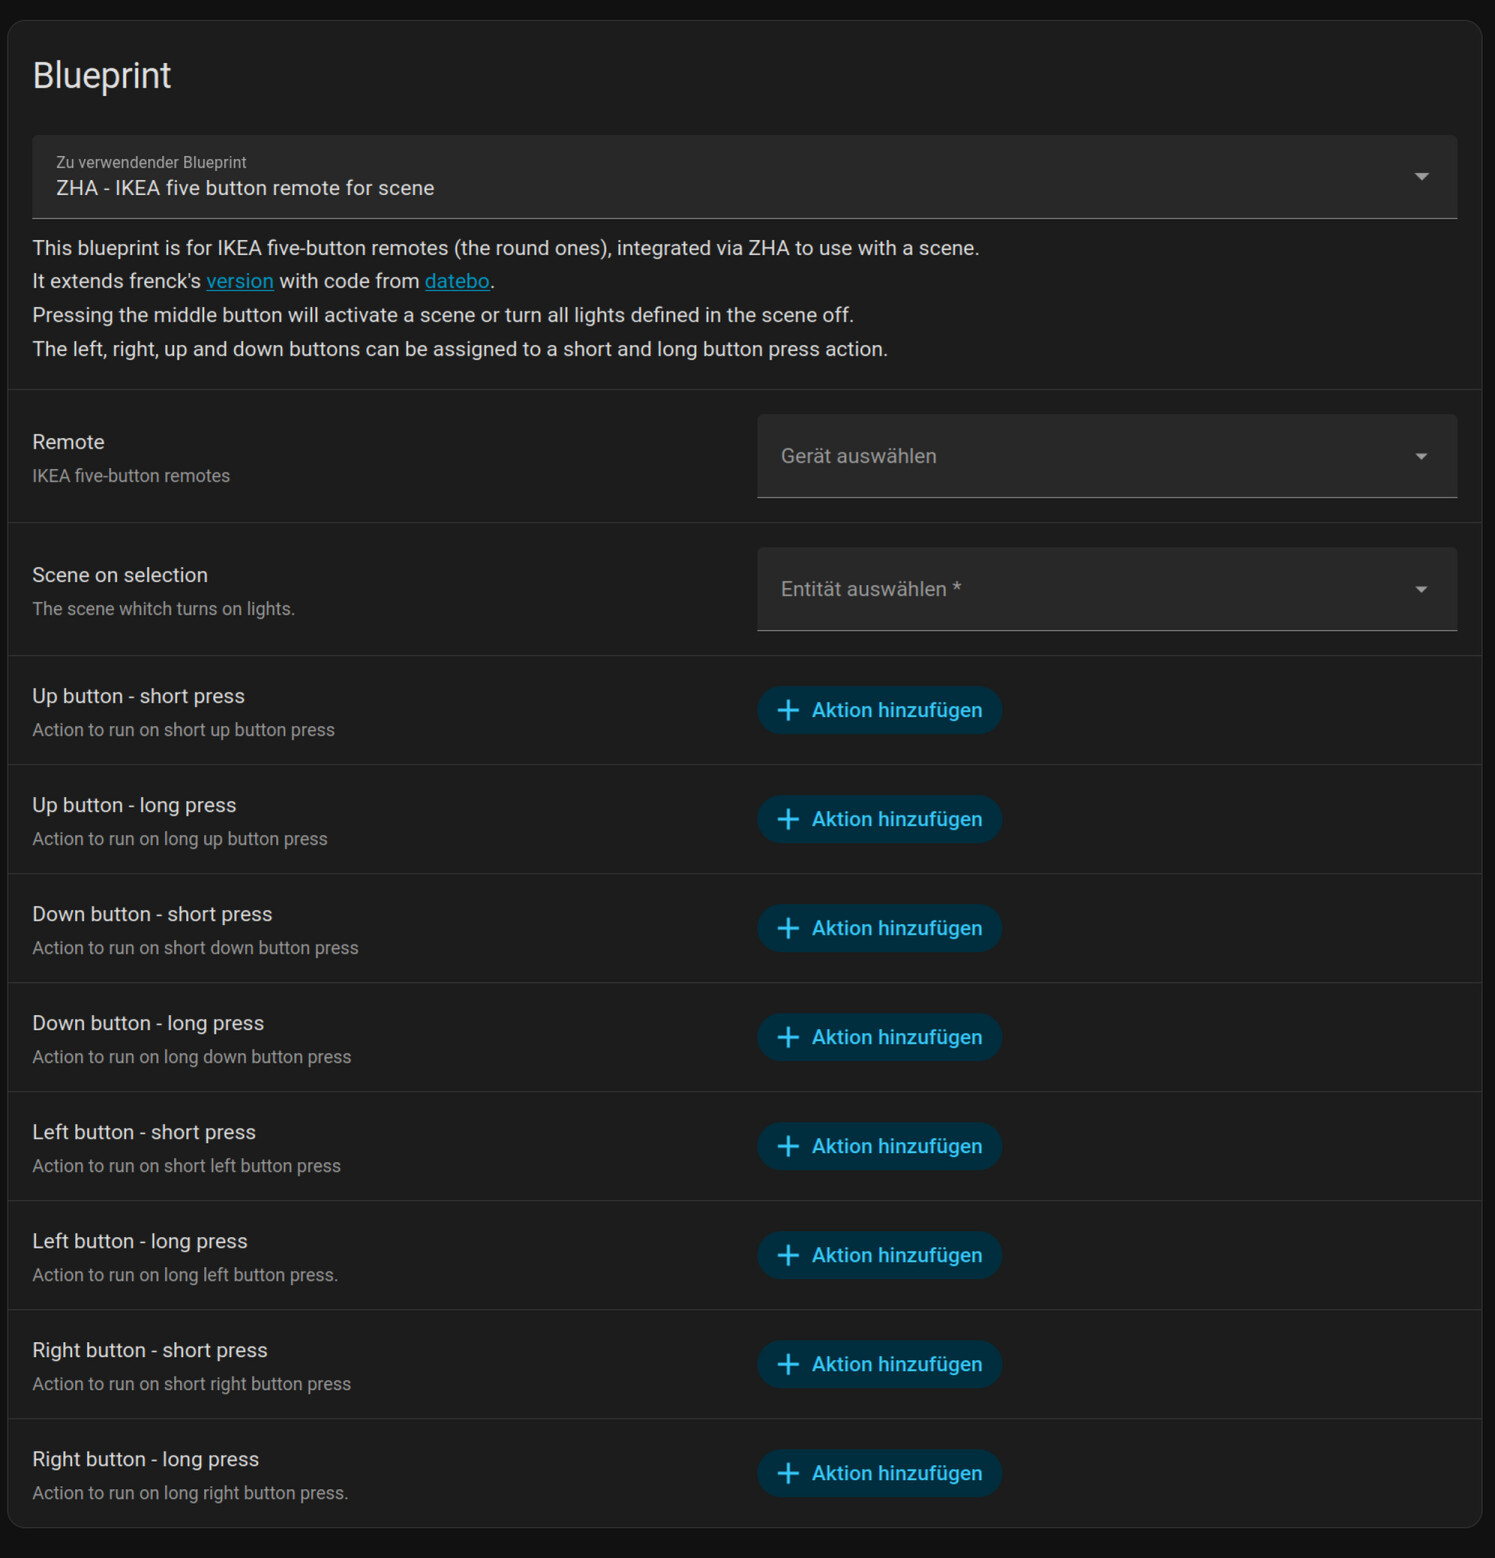Click plus icon for Up button short press
Screen dimensions: 1495x1558
pyautogui.click(x=788, y=710)
